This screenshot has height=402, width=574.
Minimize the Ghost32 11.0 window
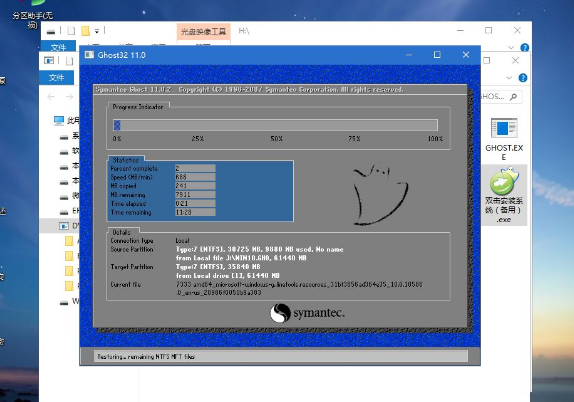tap(409, 55)
